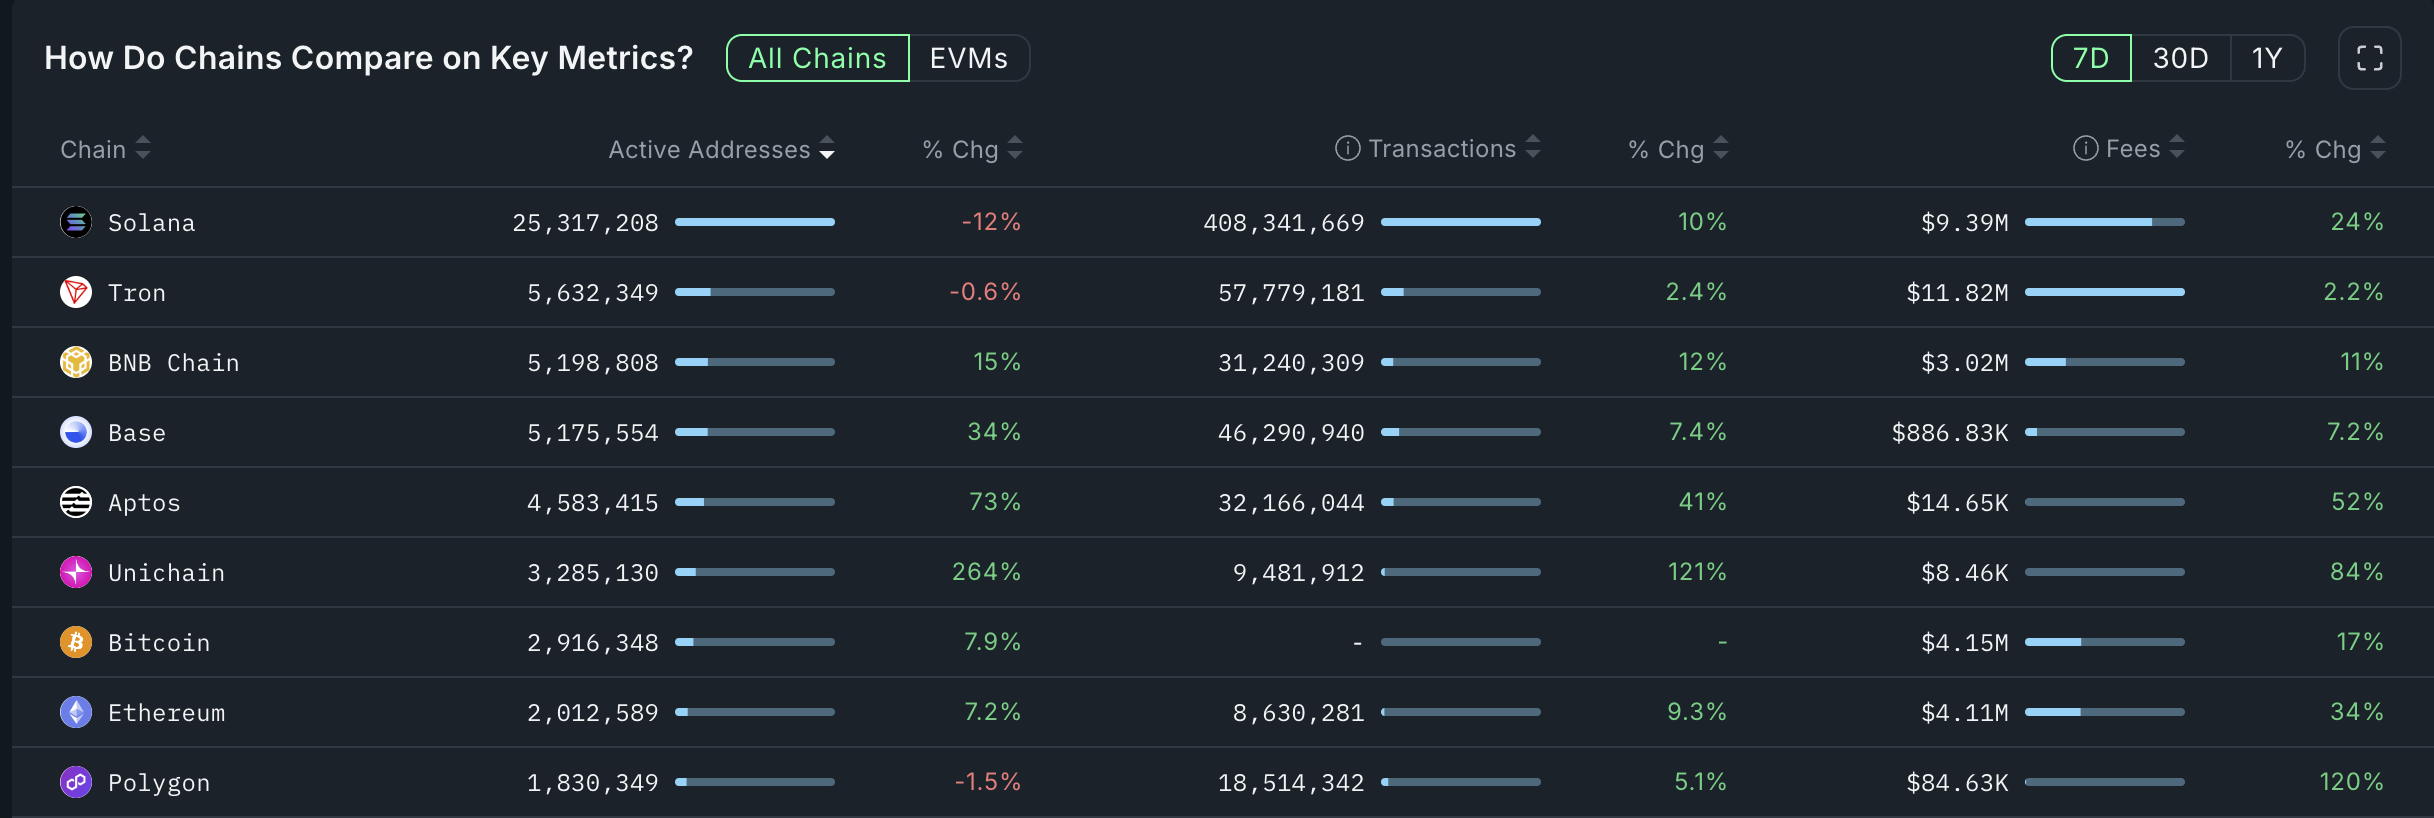
Task: Click the Solana chain logo icon
Action: [76, 222]
